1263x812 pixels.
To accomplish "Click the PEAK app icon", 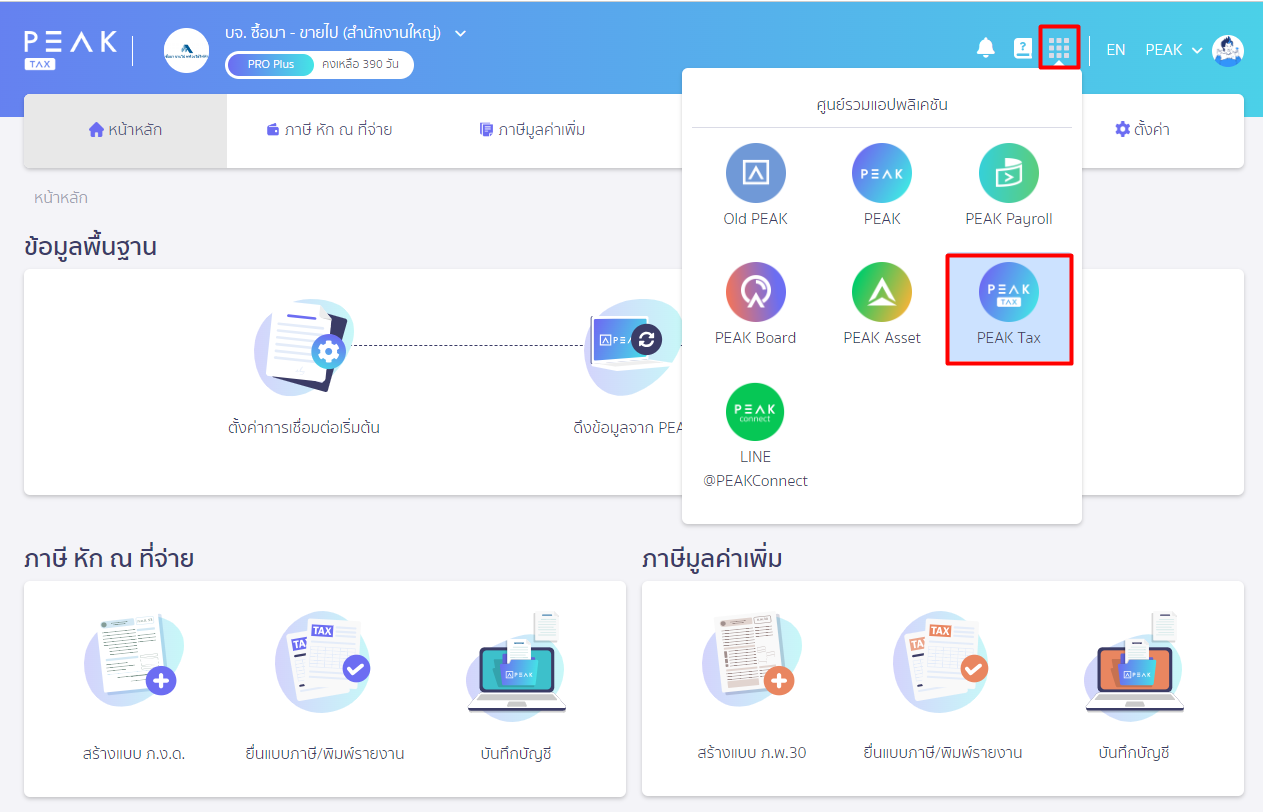I will 881,174.
